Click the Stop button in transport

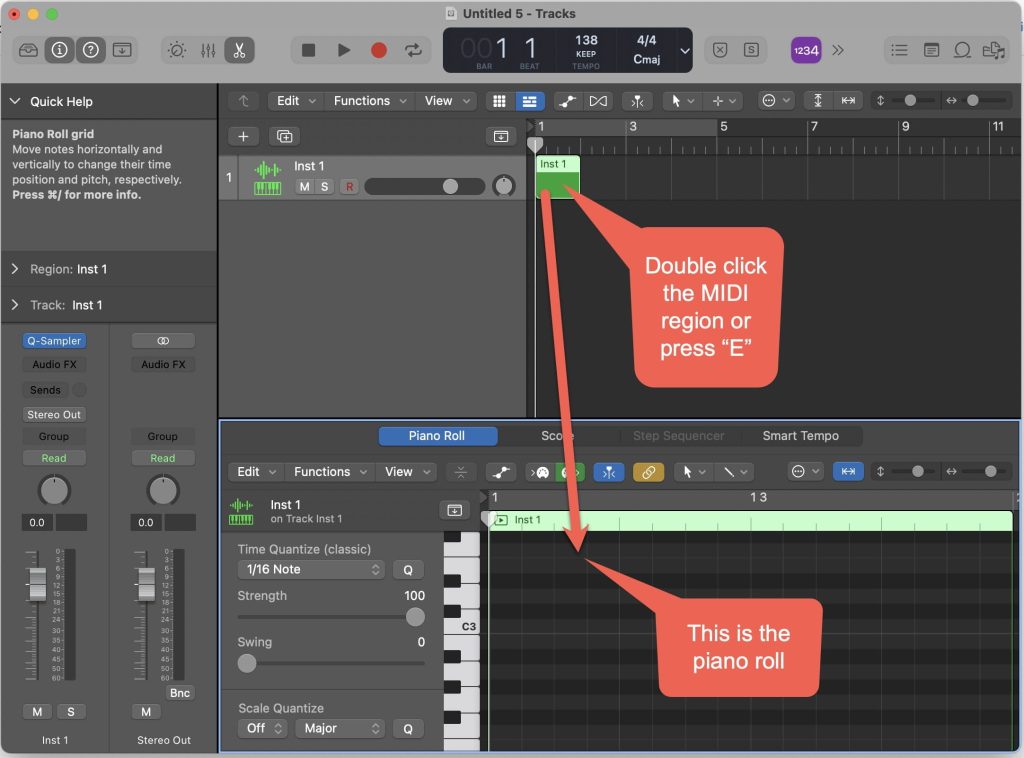pyautogui.click(x=308, y=50)
